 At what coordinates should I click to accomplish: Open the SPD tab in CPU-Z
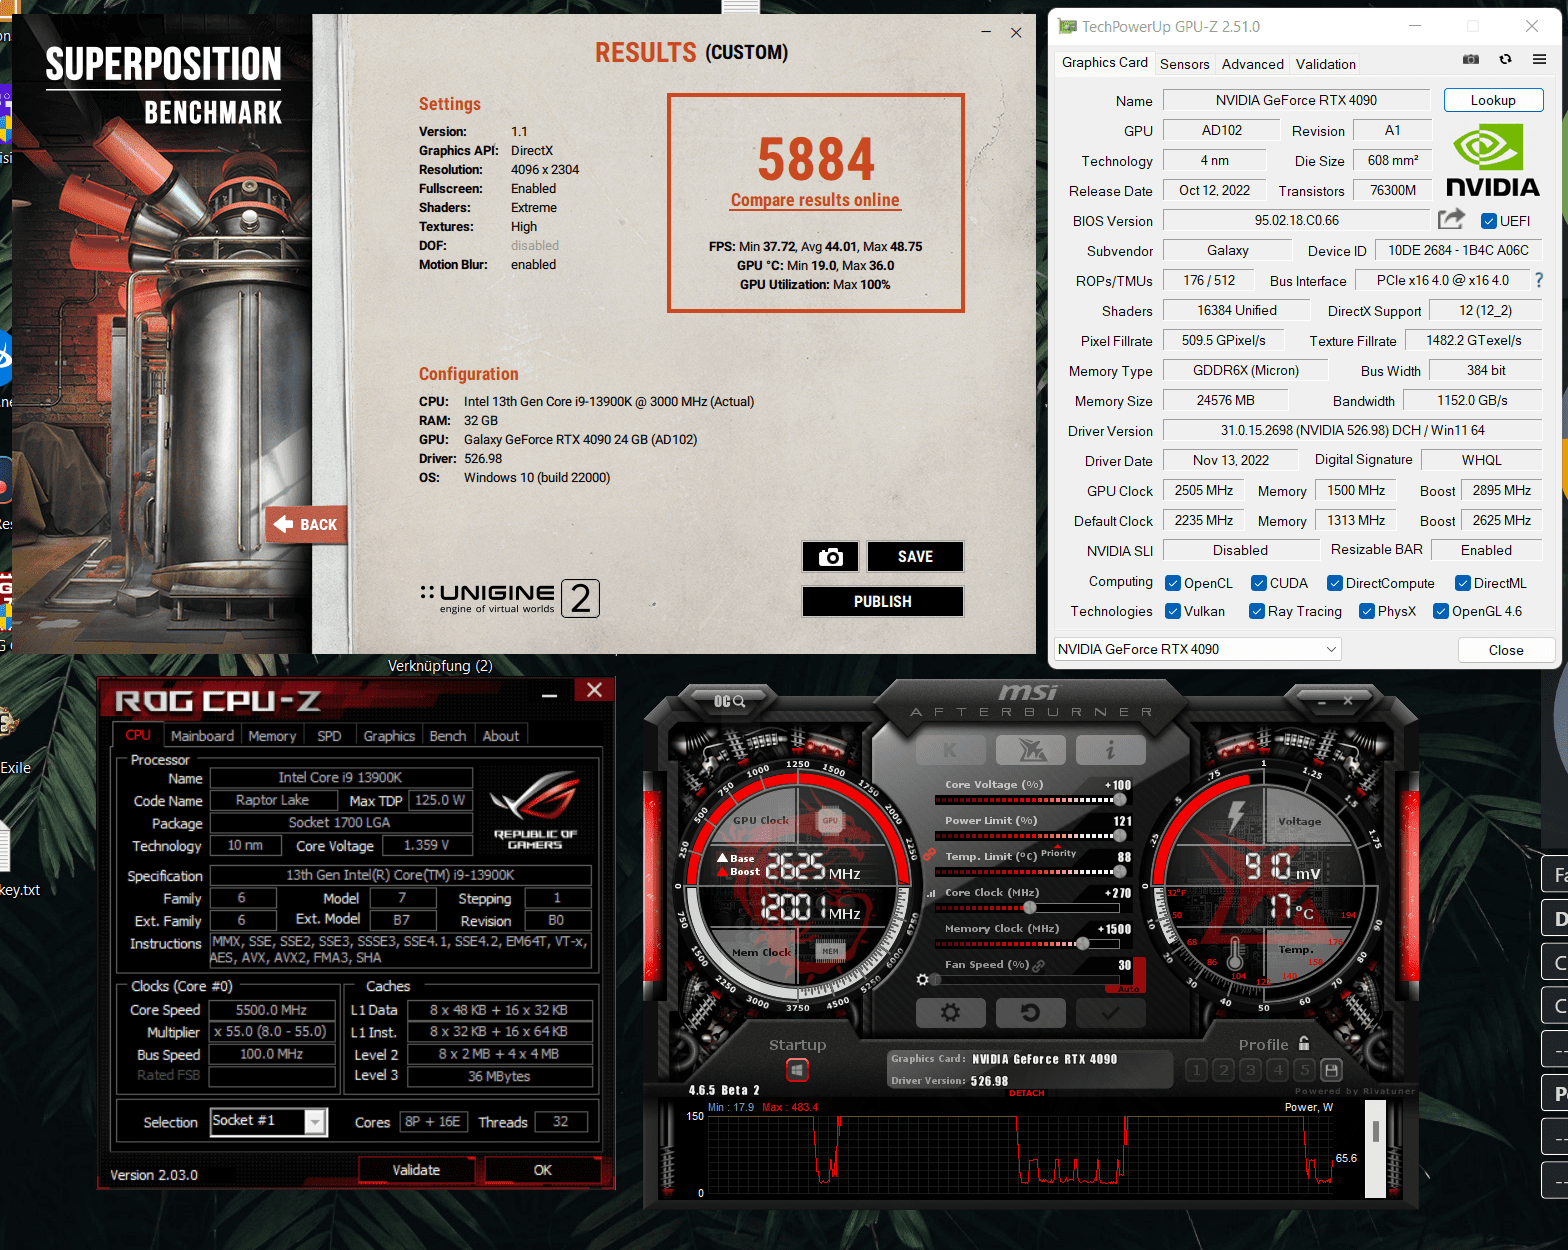coord(329,736)
